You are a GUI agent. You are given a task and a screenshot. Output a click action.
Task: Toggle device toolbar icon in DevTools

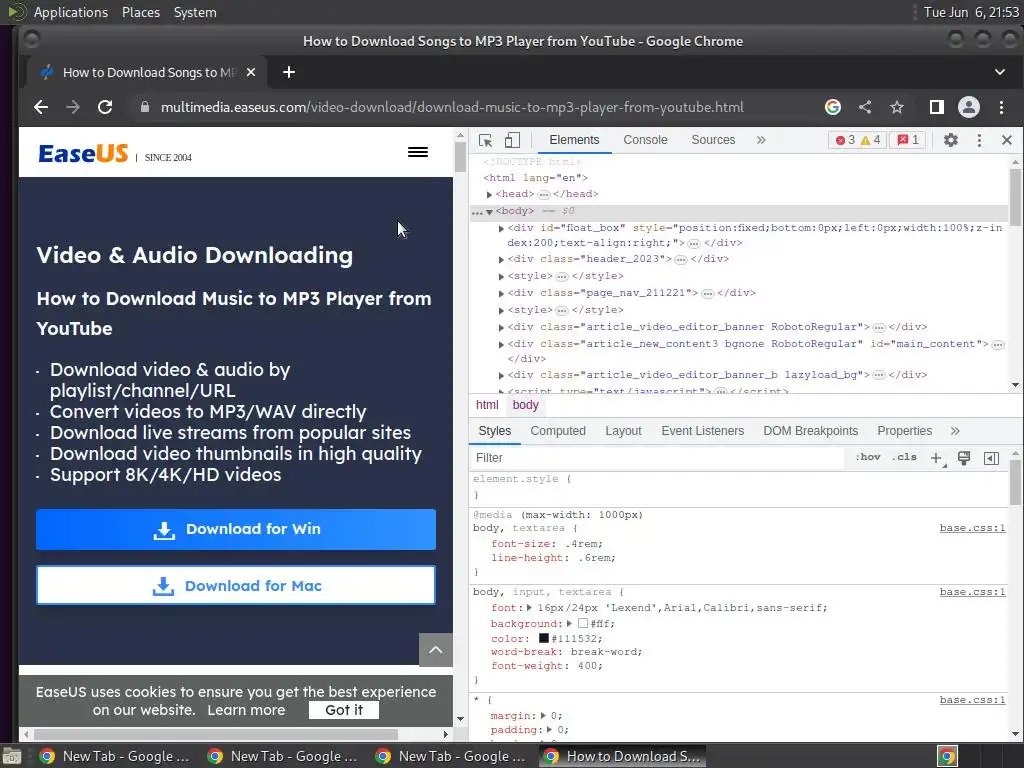(x=513, y=140)
